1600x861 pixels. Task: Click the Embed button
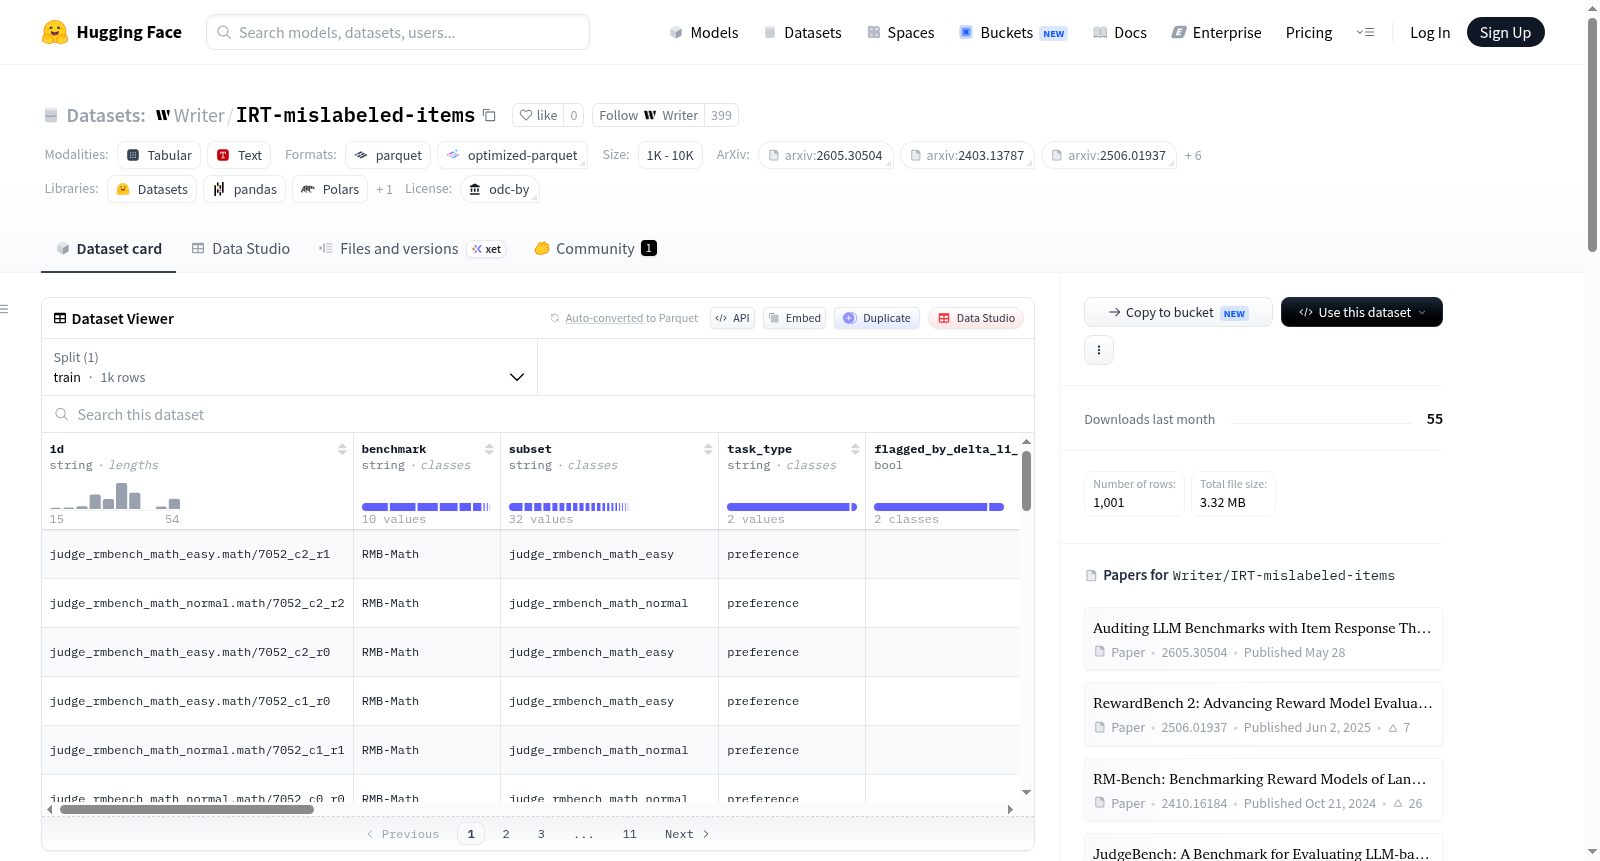tap(794, 318)
